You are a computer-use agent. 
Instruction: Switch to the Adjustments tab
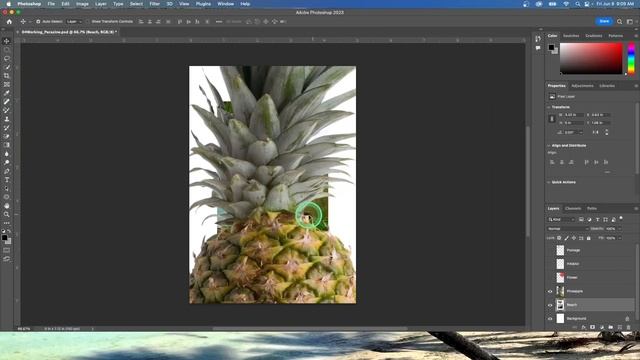[x=582, y=86]
